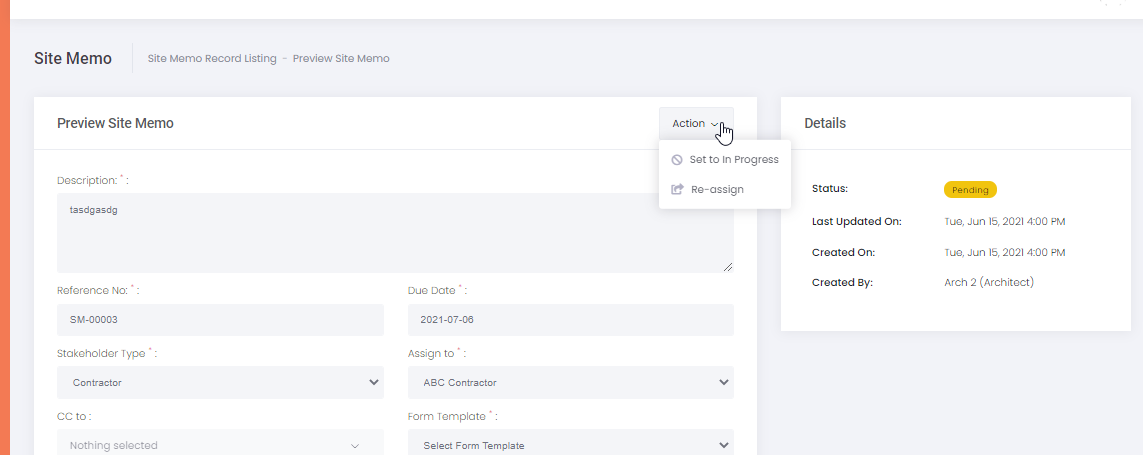The height and width of the screenshot is (455, 1143).
Task: Click the Site Memo page title
Action: click(x=73, y=58)
